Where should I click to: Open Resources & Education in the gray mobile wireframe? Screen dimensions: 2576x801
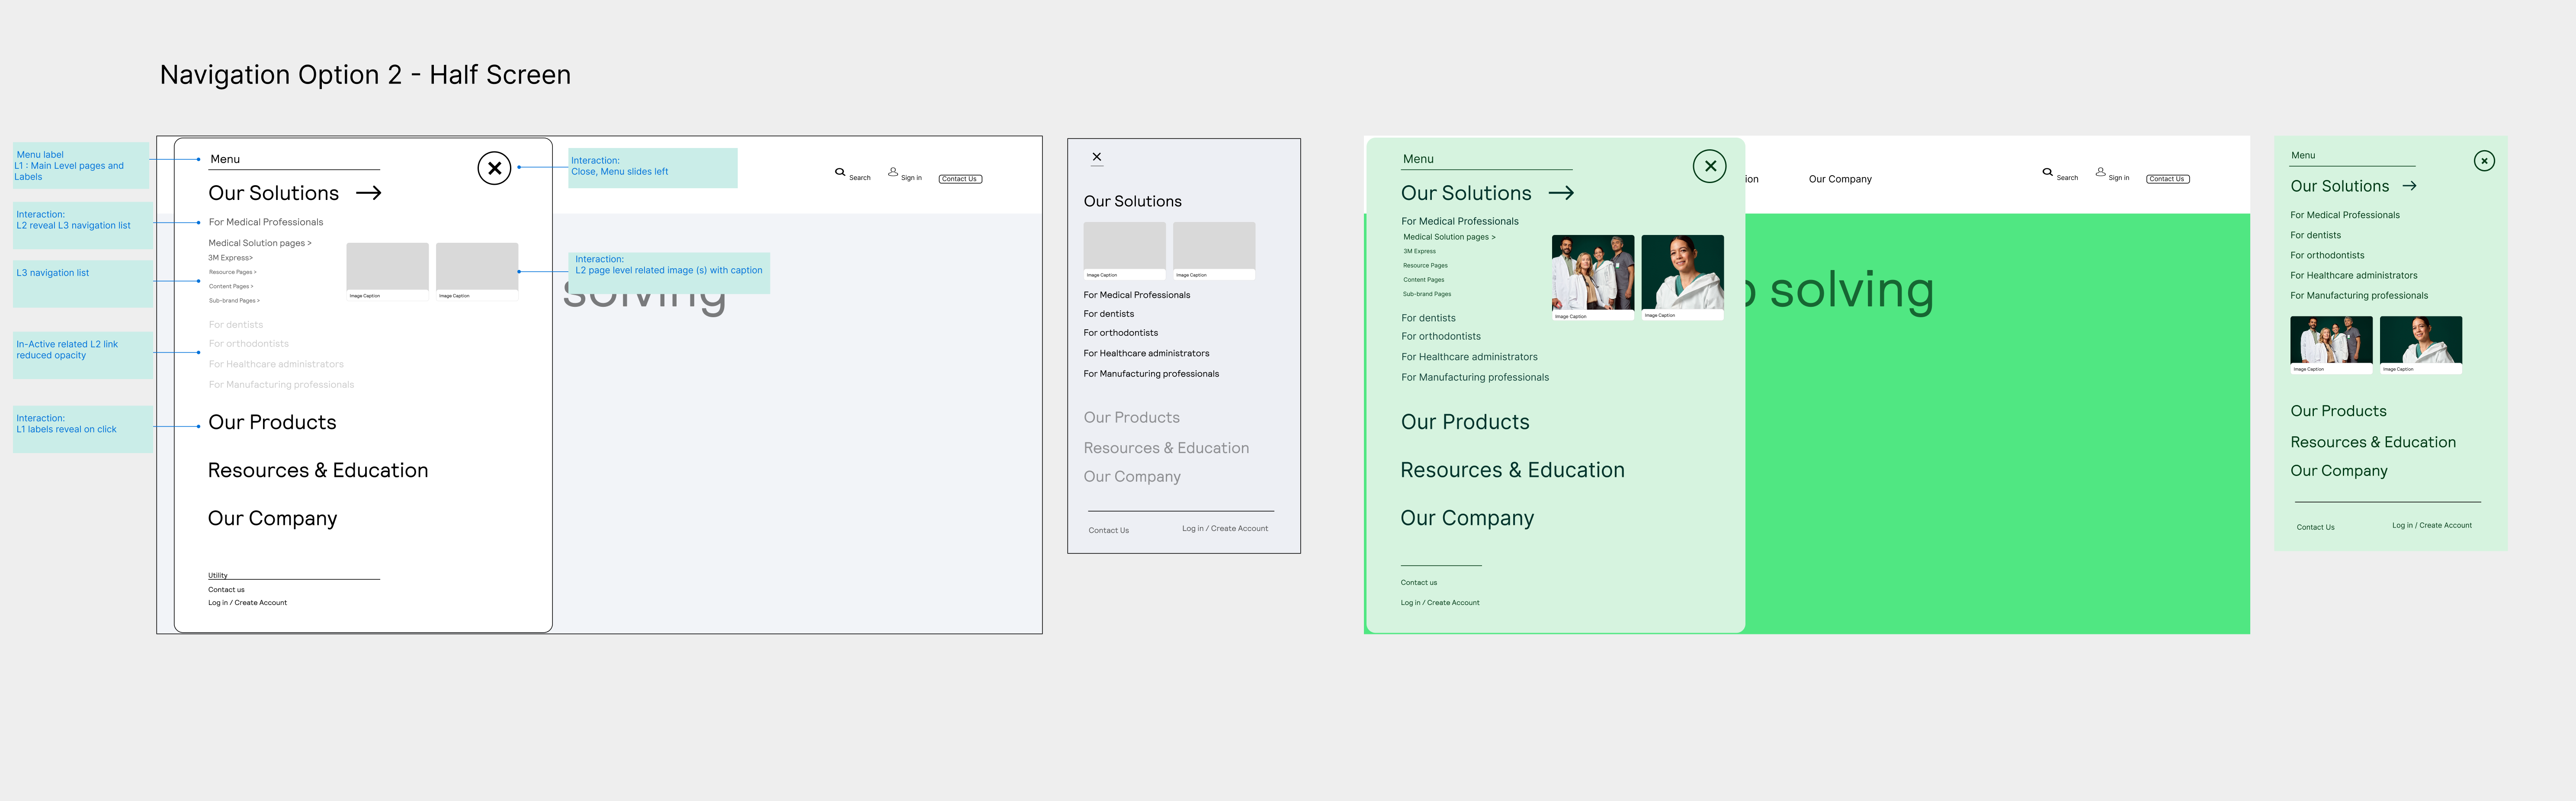tap(1166, 448)
